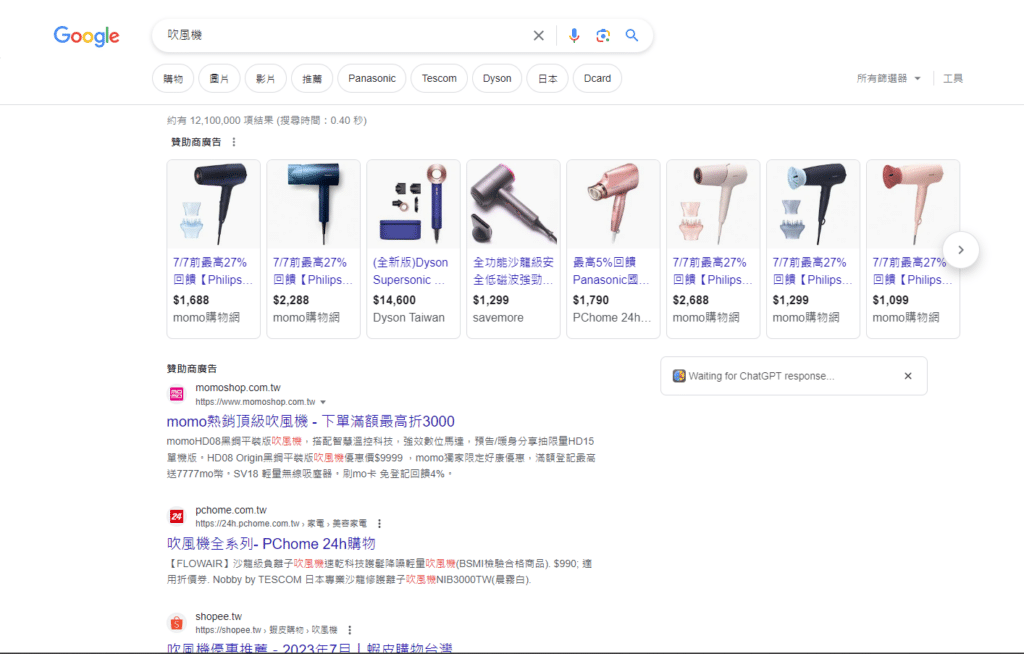Open the sponsored ads three-dot info menu
Image resolution: width=1024 pixels, height=654 pixels.
pos(234,142)
